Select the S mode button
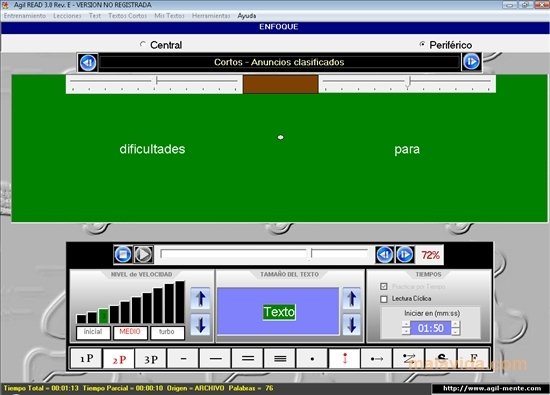The height and width of the screenshot is (395, 550). (x=441, y=358)
